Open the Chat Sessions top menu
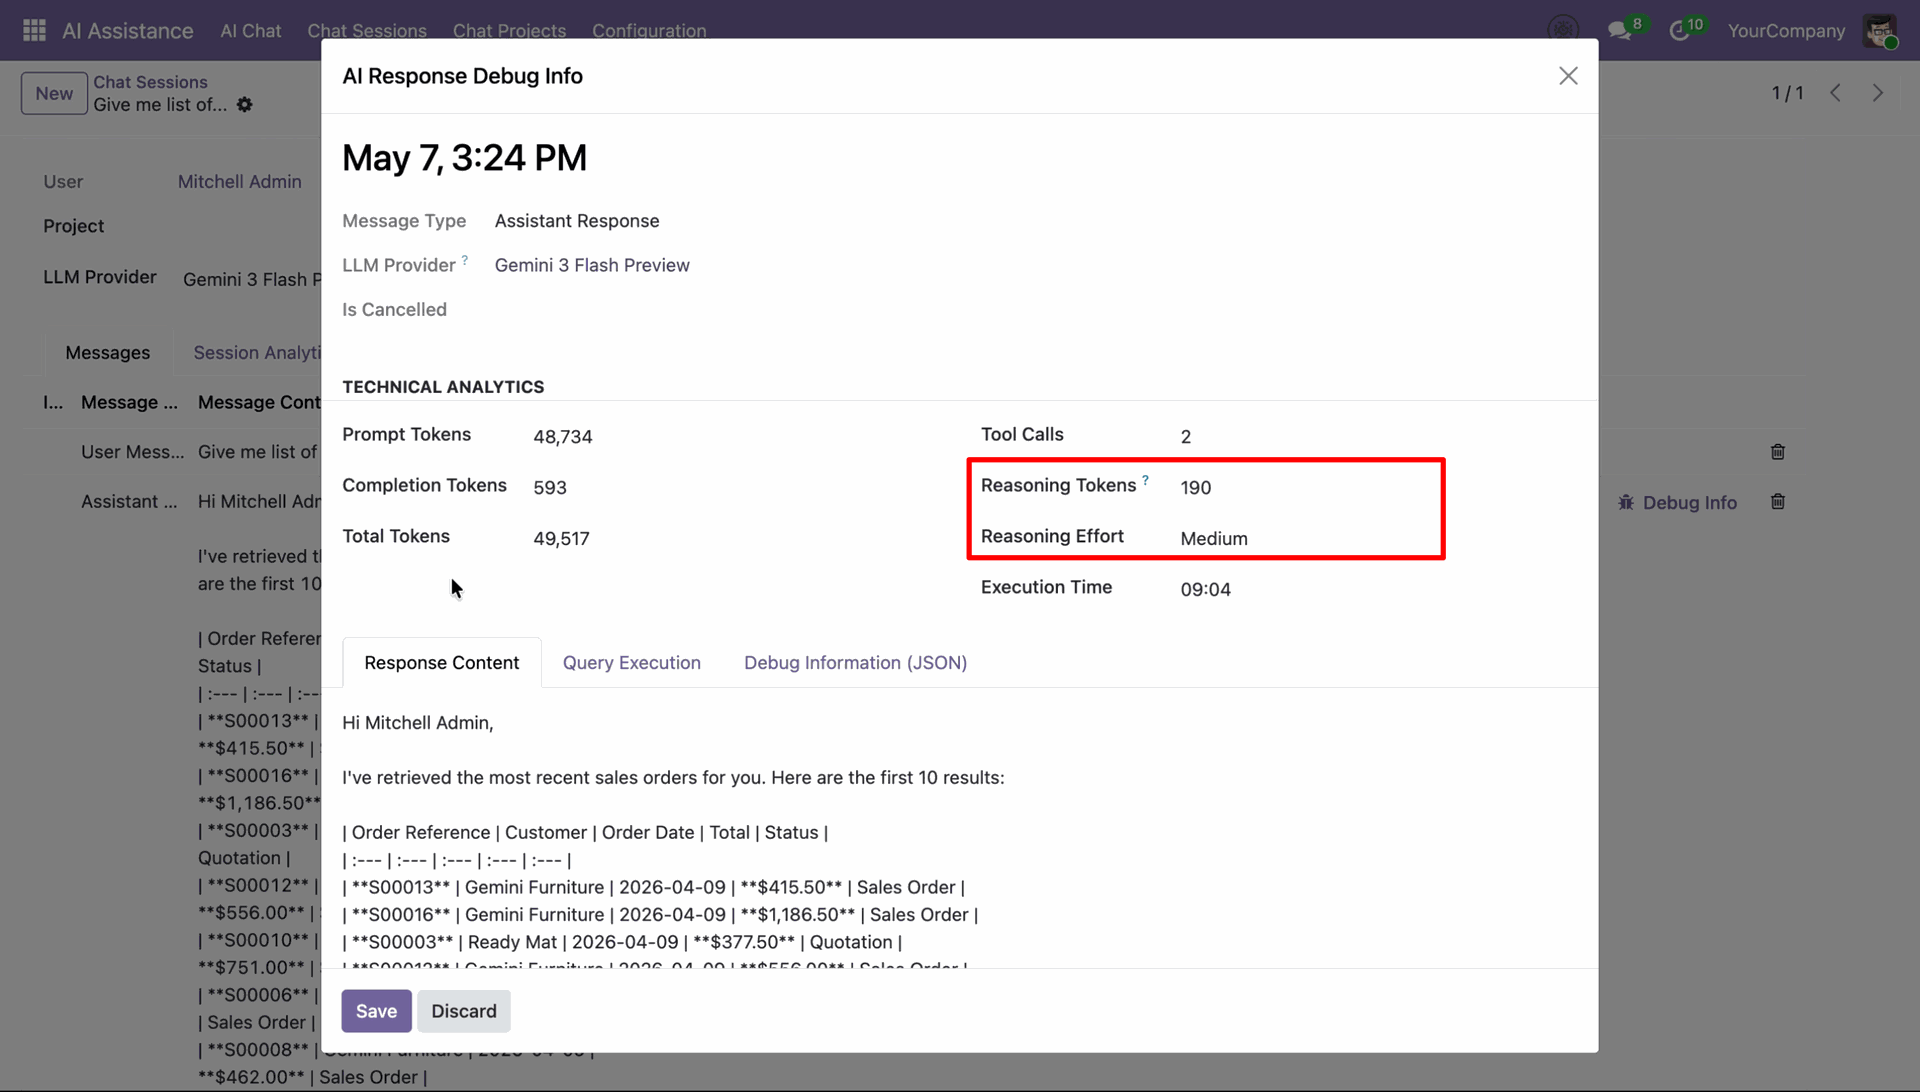Image resolution: width=1920 pixels, height=1092 pixels. [x=367, y=31]
